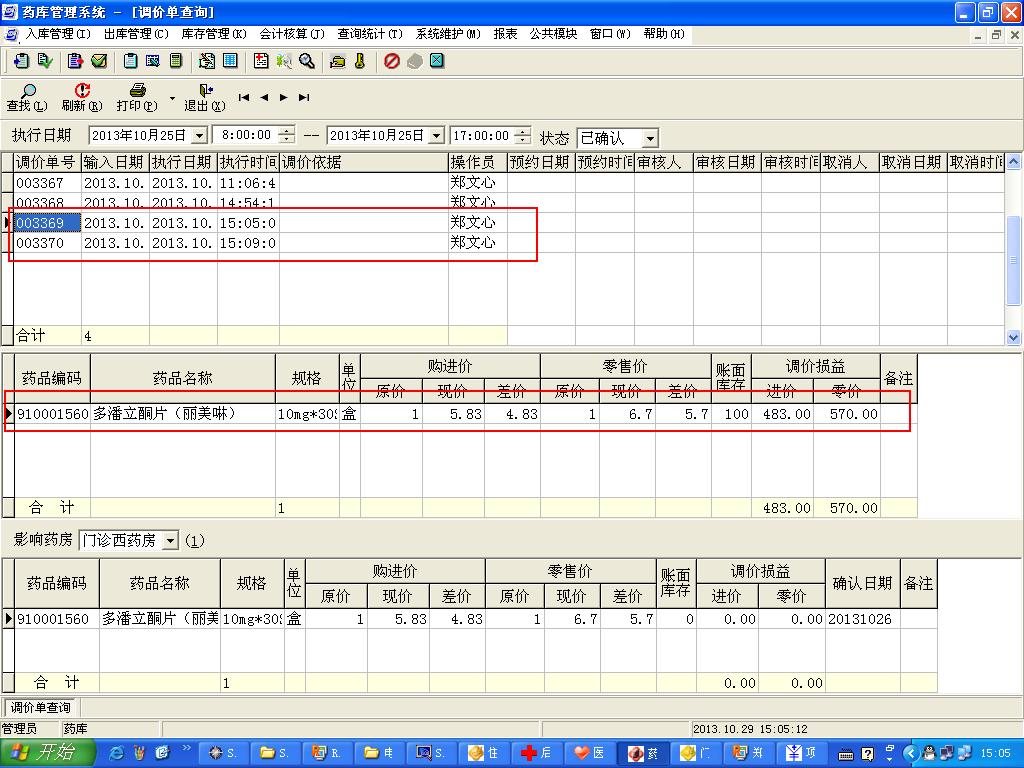The image size is (1024, 768).
Task: Open 查询统计(T) menu
Action: click(370, 34)
